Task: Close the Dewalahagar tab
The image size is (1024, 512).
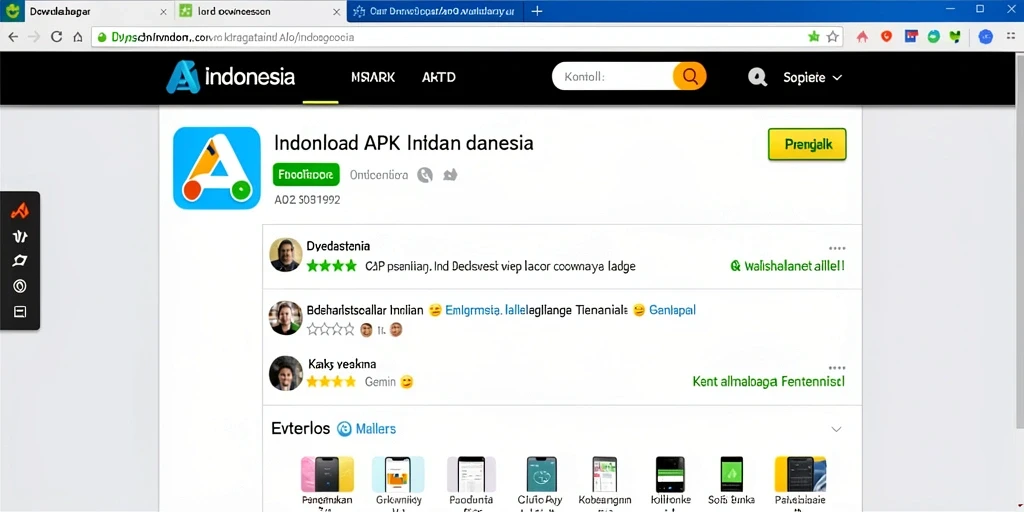Action: pos(163,12)
